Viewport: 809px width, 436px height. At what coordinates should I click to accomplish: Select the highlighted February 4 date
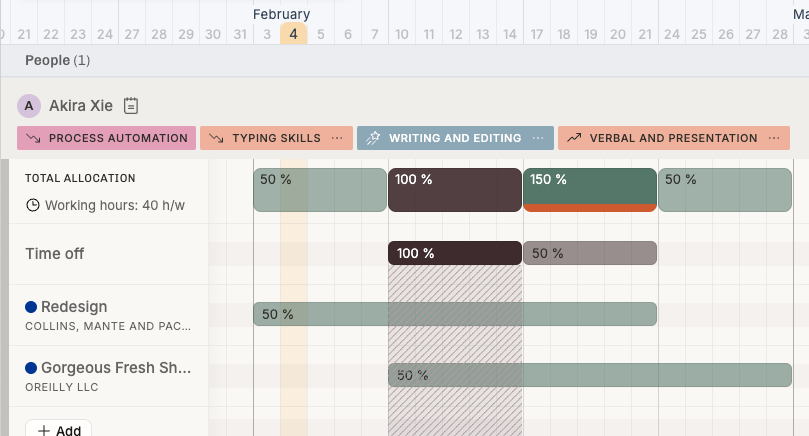tap(293, 34)
